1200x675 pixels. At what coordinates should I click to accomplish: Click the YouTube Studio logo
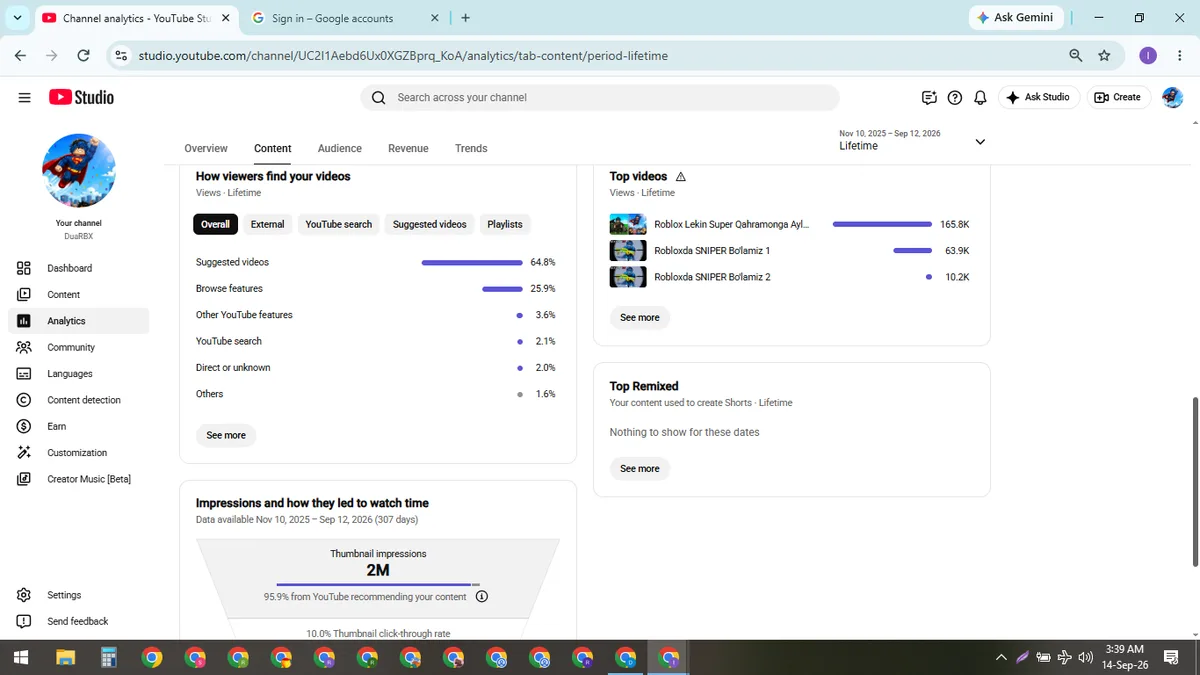81,97
